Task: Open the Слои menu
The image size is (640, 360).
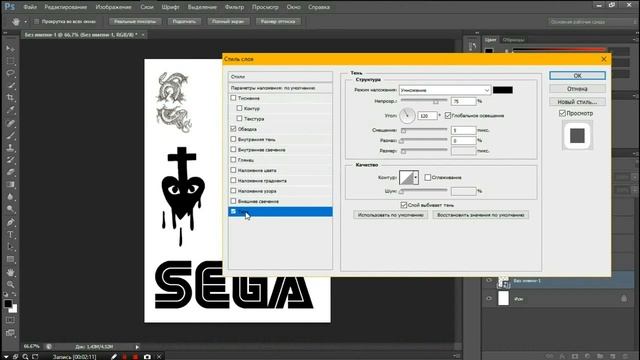Action: pyautogui.click(x=147, y=7)
